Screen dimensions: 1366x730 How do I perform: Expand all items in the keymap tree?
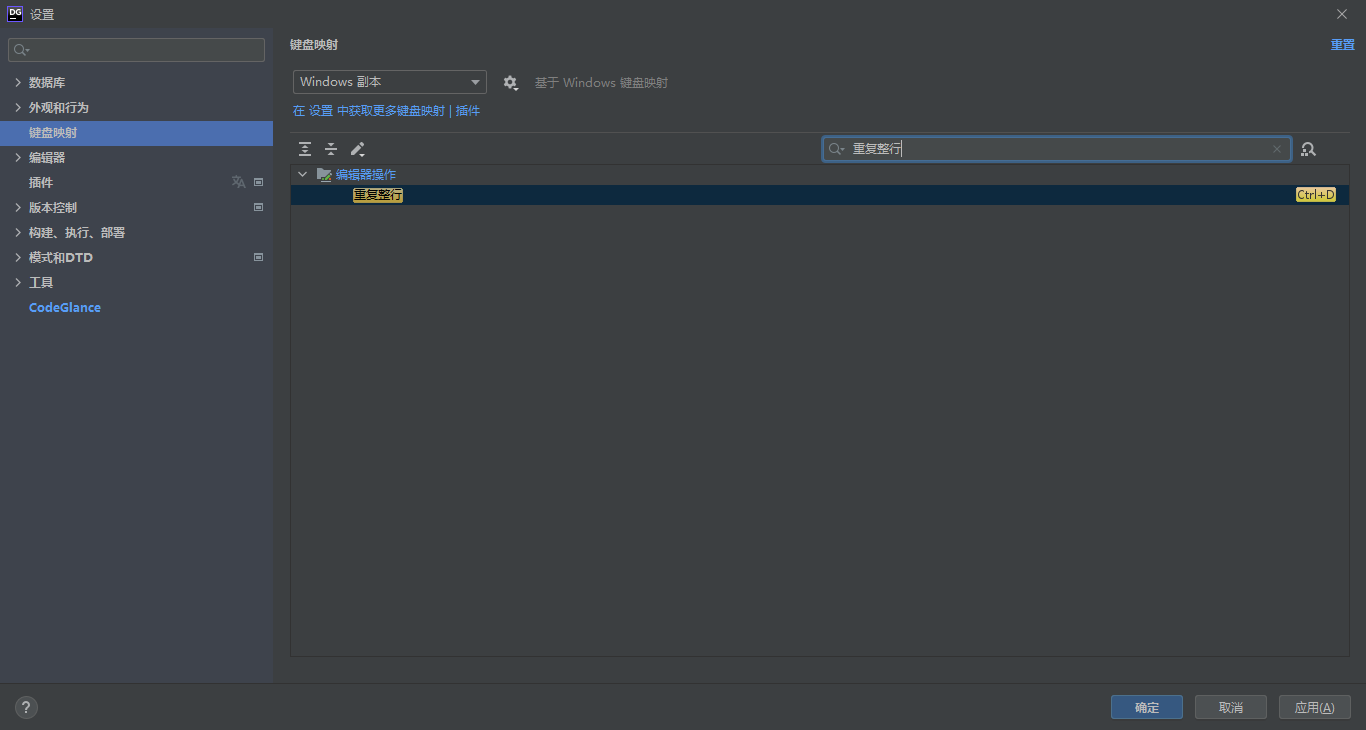(305, 148)
